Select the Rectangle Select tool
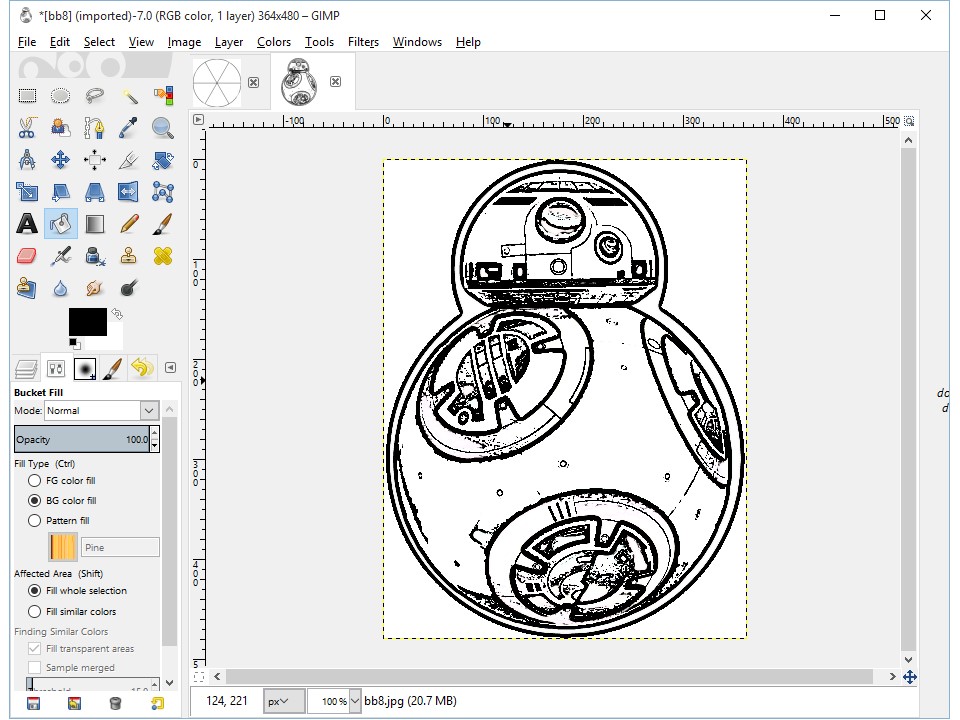This screenshot has width=960, height=720. click(27, 96)
